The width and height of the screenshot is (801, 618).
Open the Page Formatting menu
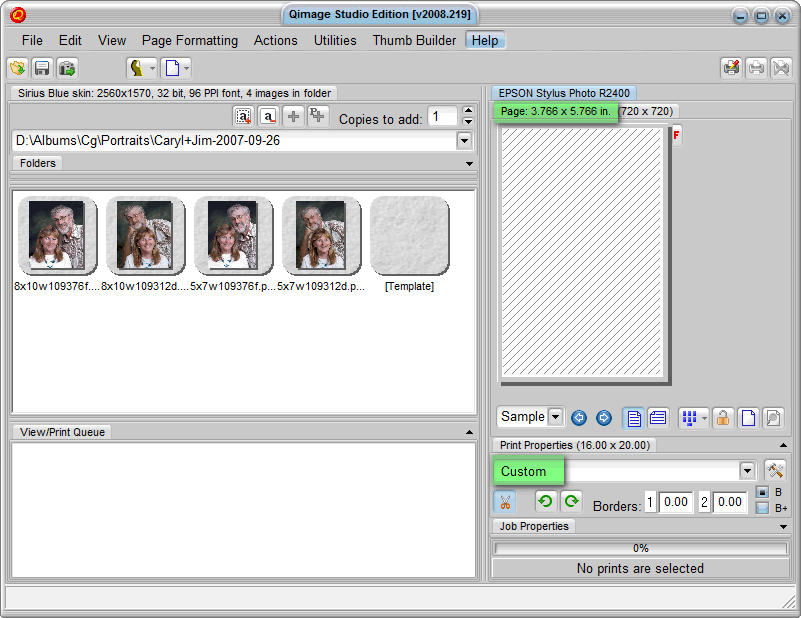tap(190, 40)
